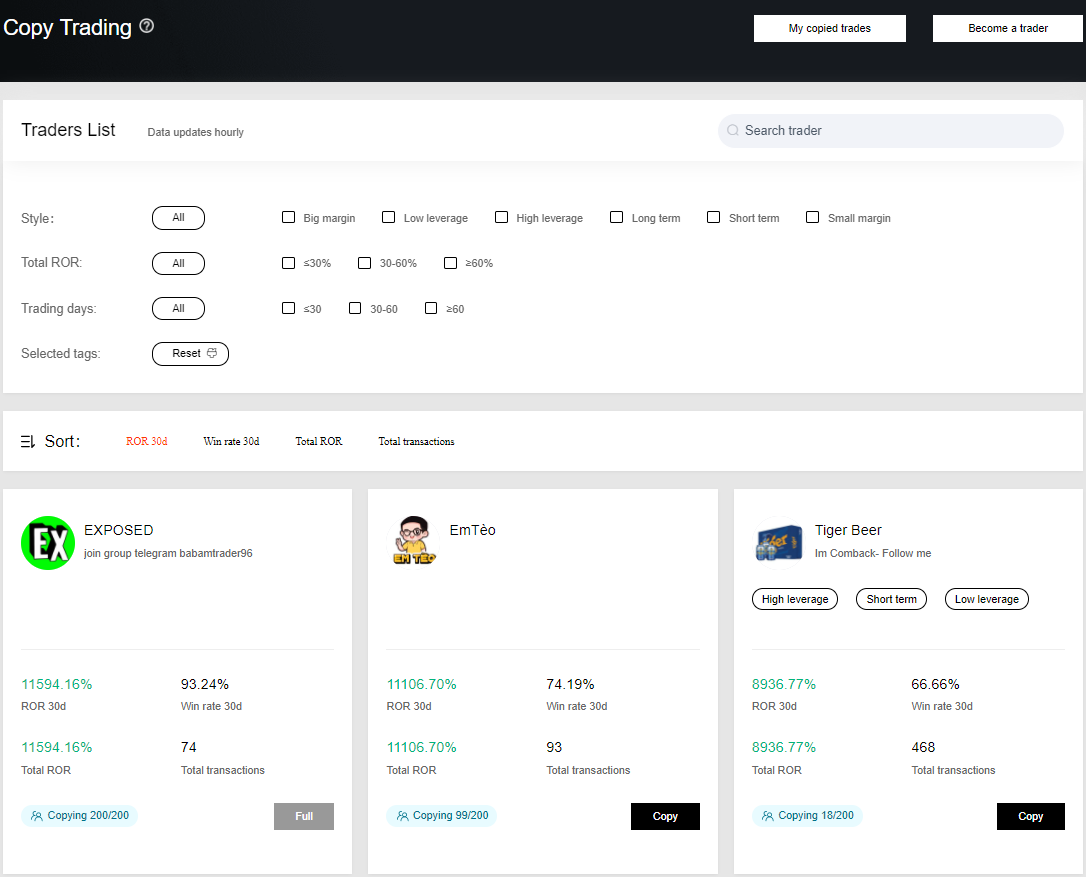
Task: Click the magnifier icon in search field
Action: pyautogui.click(x=733, y=131)
